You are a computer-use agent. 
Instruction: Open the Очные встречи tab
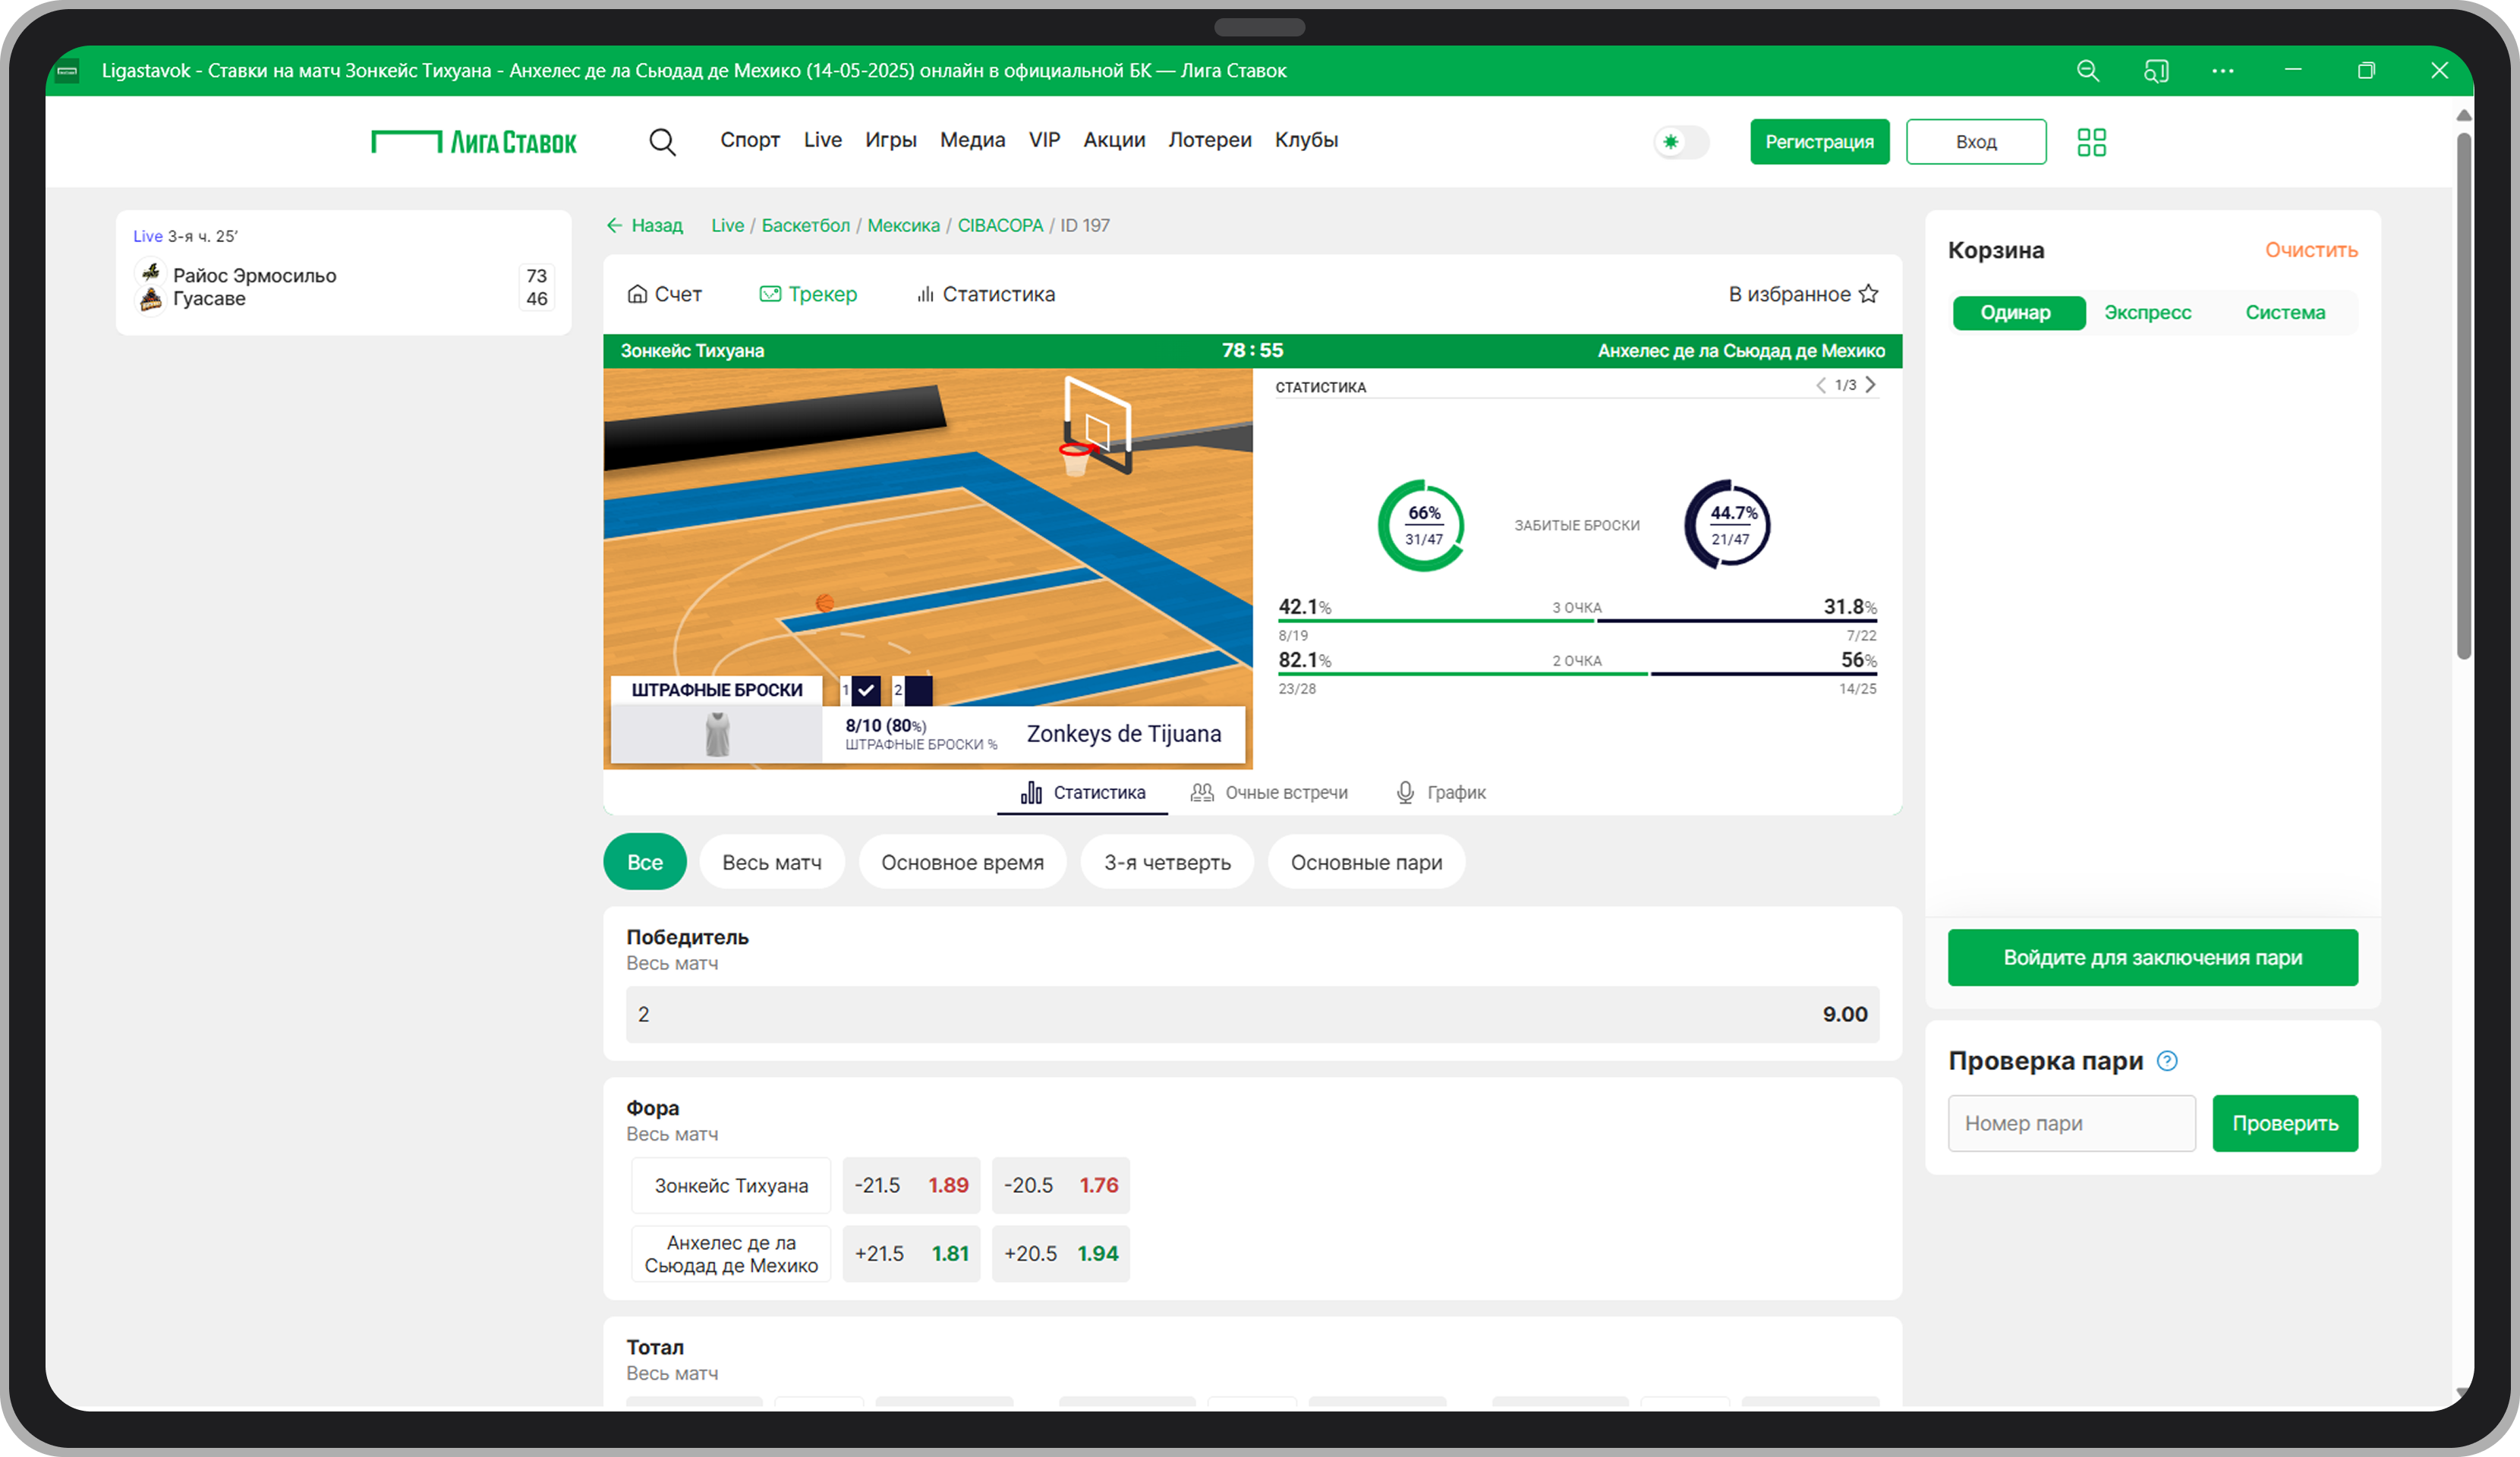(1268, 793)
